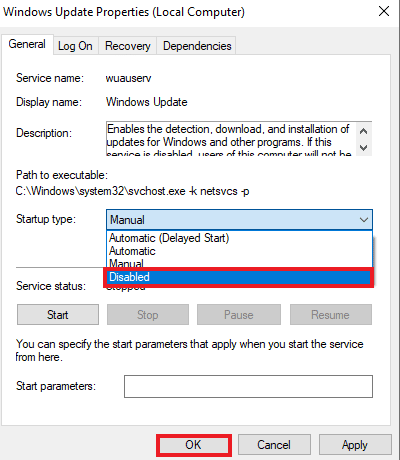Viewport: 400px width, 460px height.
Task: Open the Log On tab
Action: click(75, 46)
